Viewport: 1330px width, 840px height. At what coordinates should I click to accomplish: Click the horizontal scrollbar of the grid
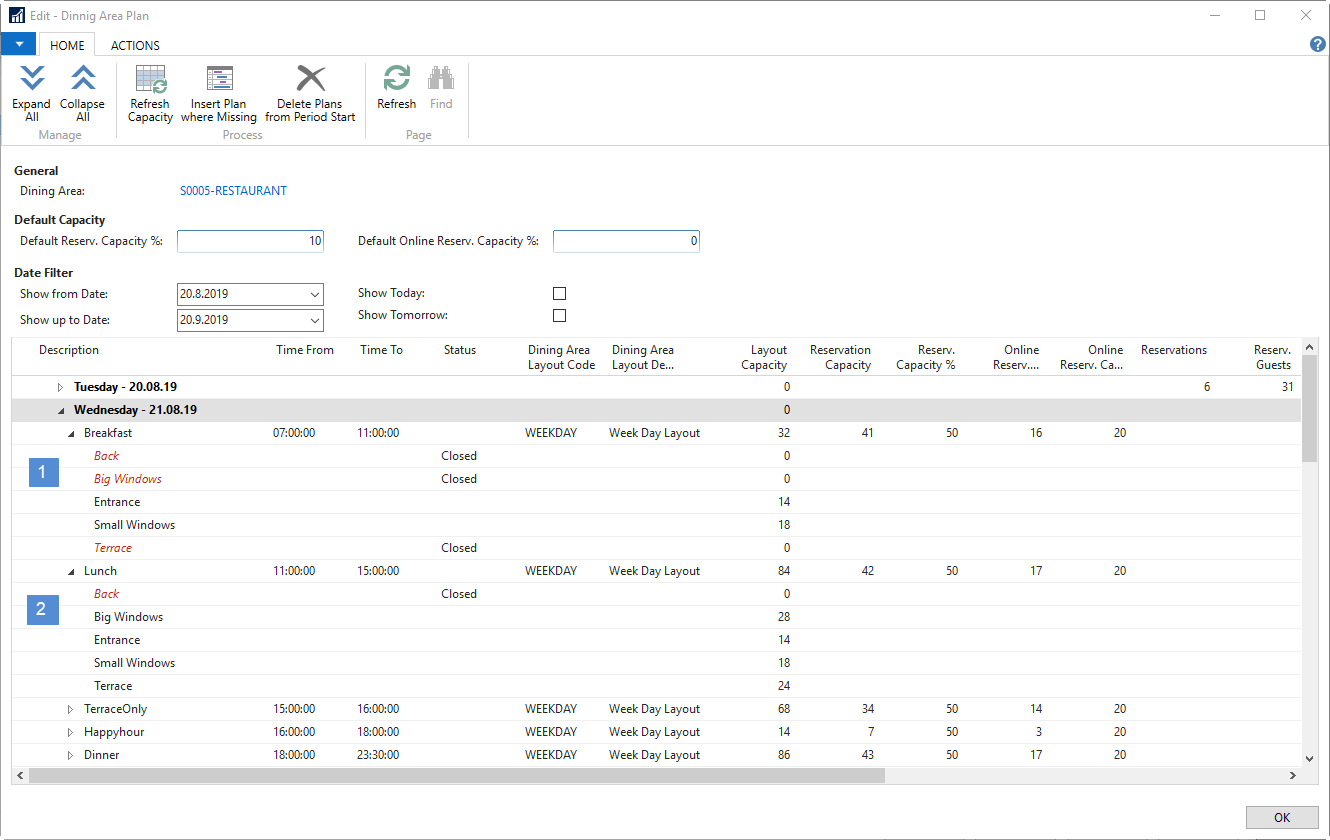point(456,776)
